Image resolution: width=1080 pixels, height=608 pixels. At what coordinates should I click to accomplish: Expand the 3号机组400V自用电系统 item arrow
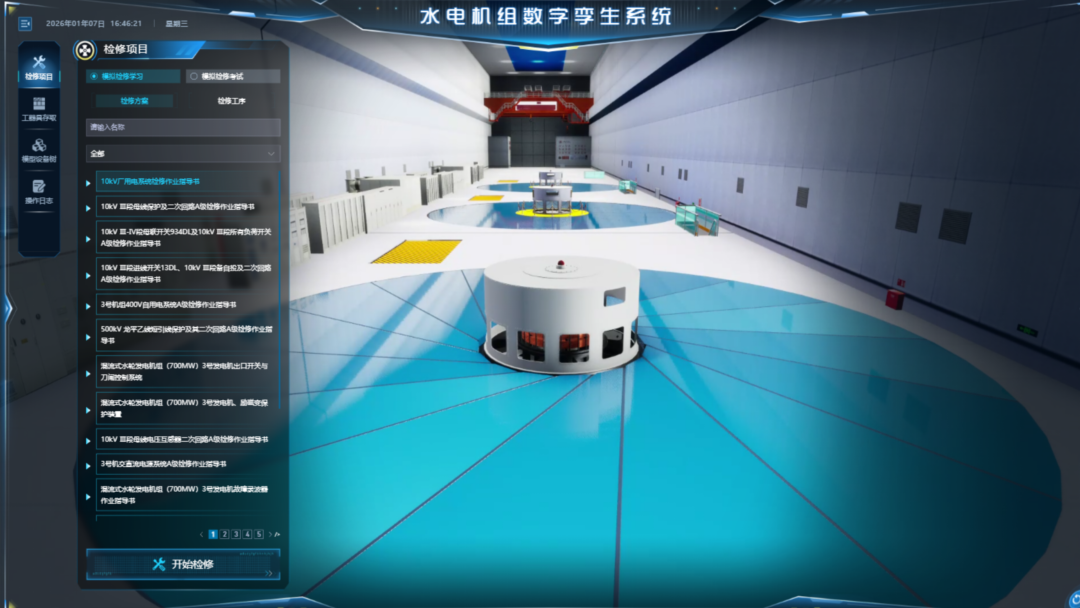coord(89,305)
